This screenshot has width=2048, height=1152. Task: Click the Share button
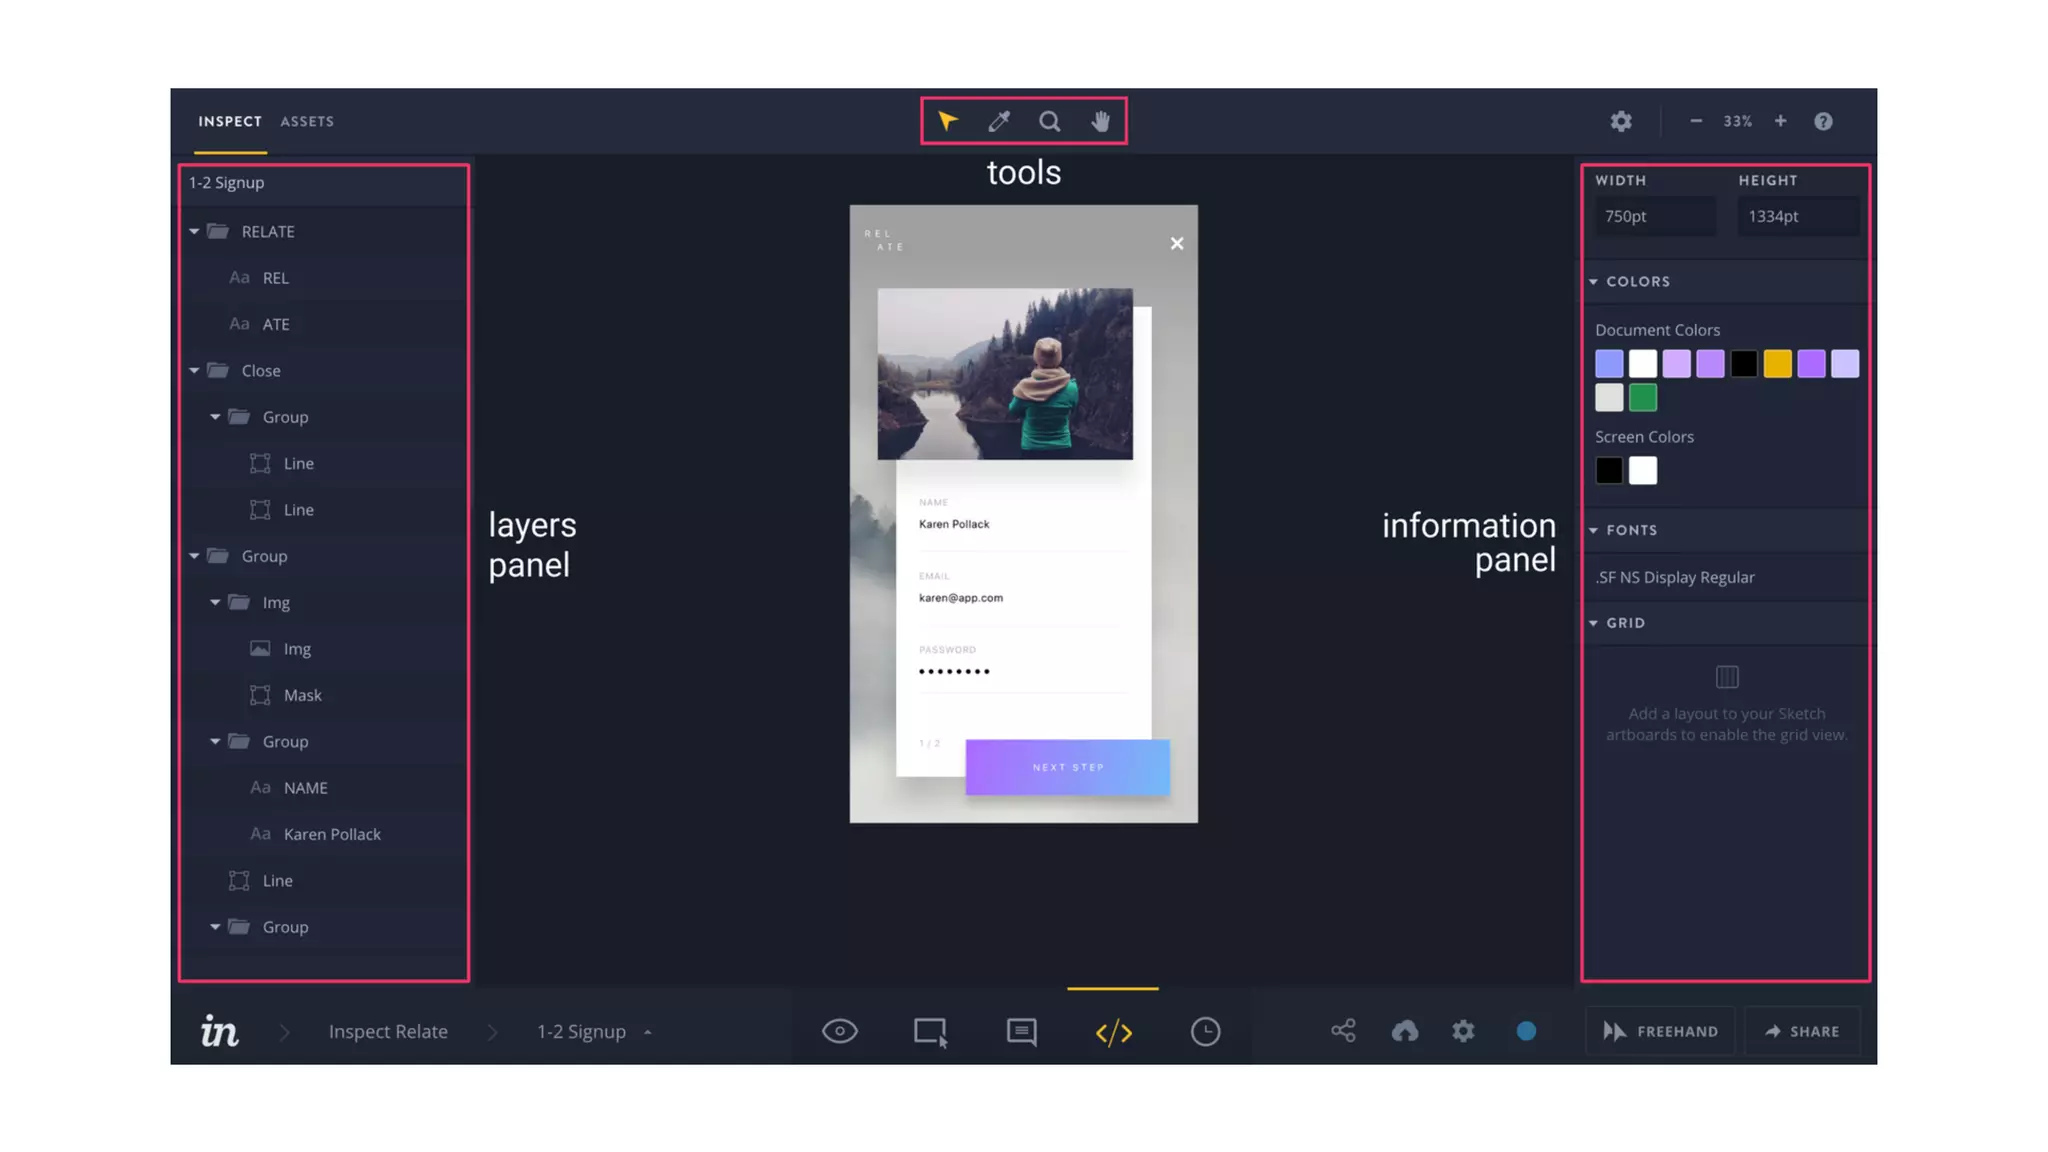click(1802, 1031)
